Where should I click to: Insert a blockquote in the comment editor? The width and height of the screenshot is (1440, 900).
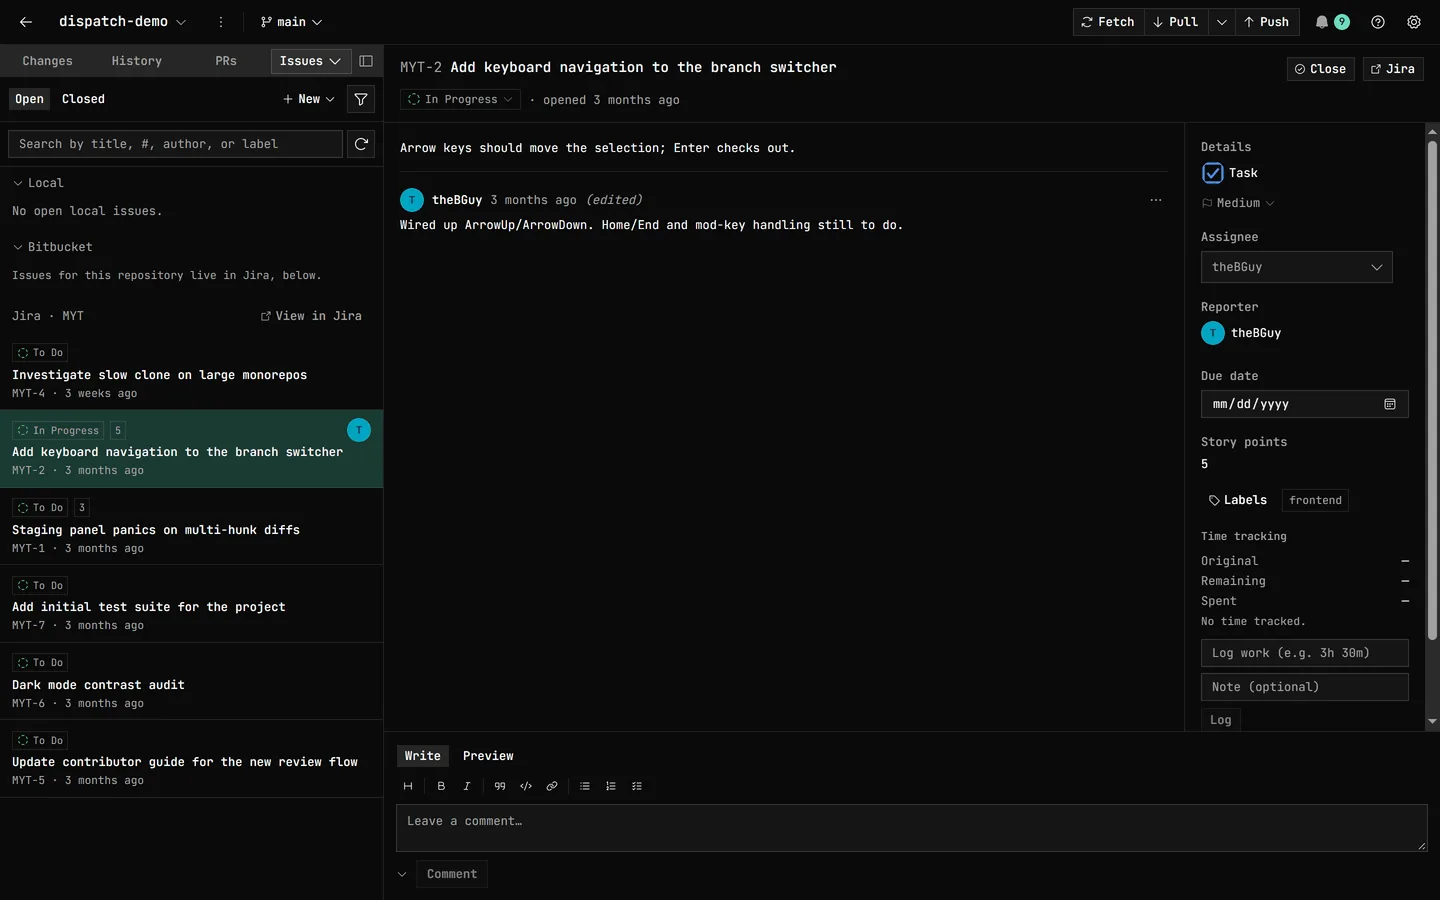coord(500,786)
